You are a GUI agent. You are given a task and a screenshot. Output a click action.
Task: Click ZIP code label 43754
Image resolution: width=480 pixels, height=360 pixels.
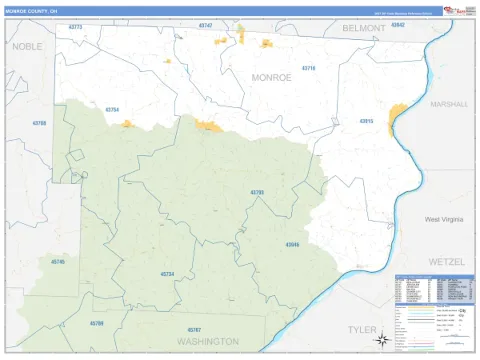pyautogui.click(x=112, y=110)
